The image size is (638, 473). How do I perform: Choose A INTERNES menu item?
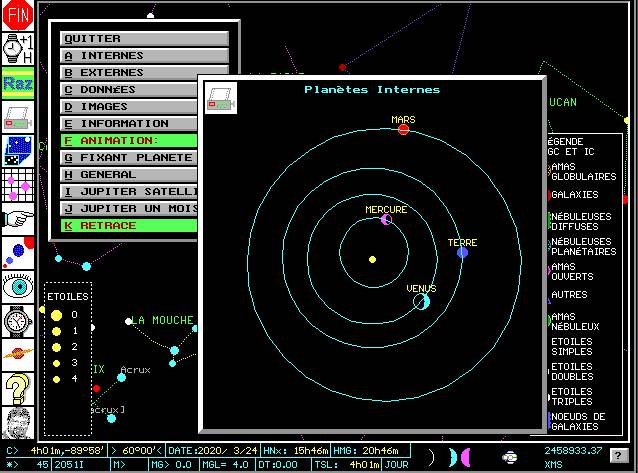(144, 56)
